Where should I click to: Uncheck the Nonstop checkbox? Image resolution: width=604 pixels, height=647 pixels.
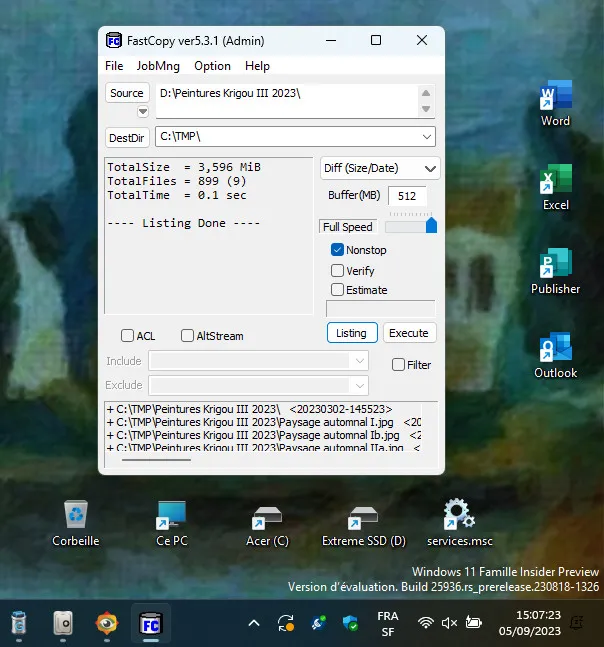coord(337,250)
